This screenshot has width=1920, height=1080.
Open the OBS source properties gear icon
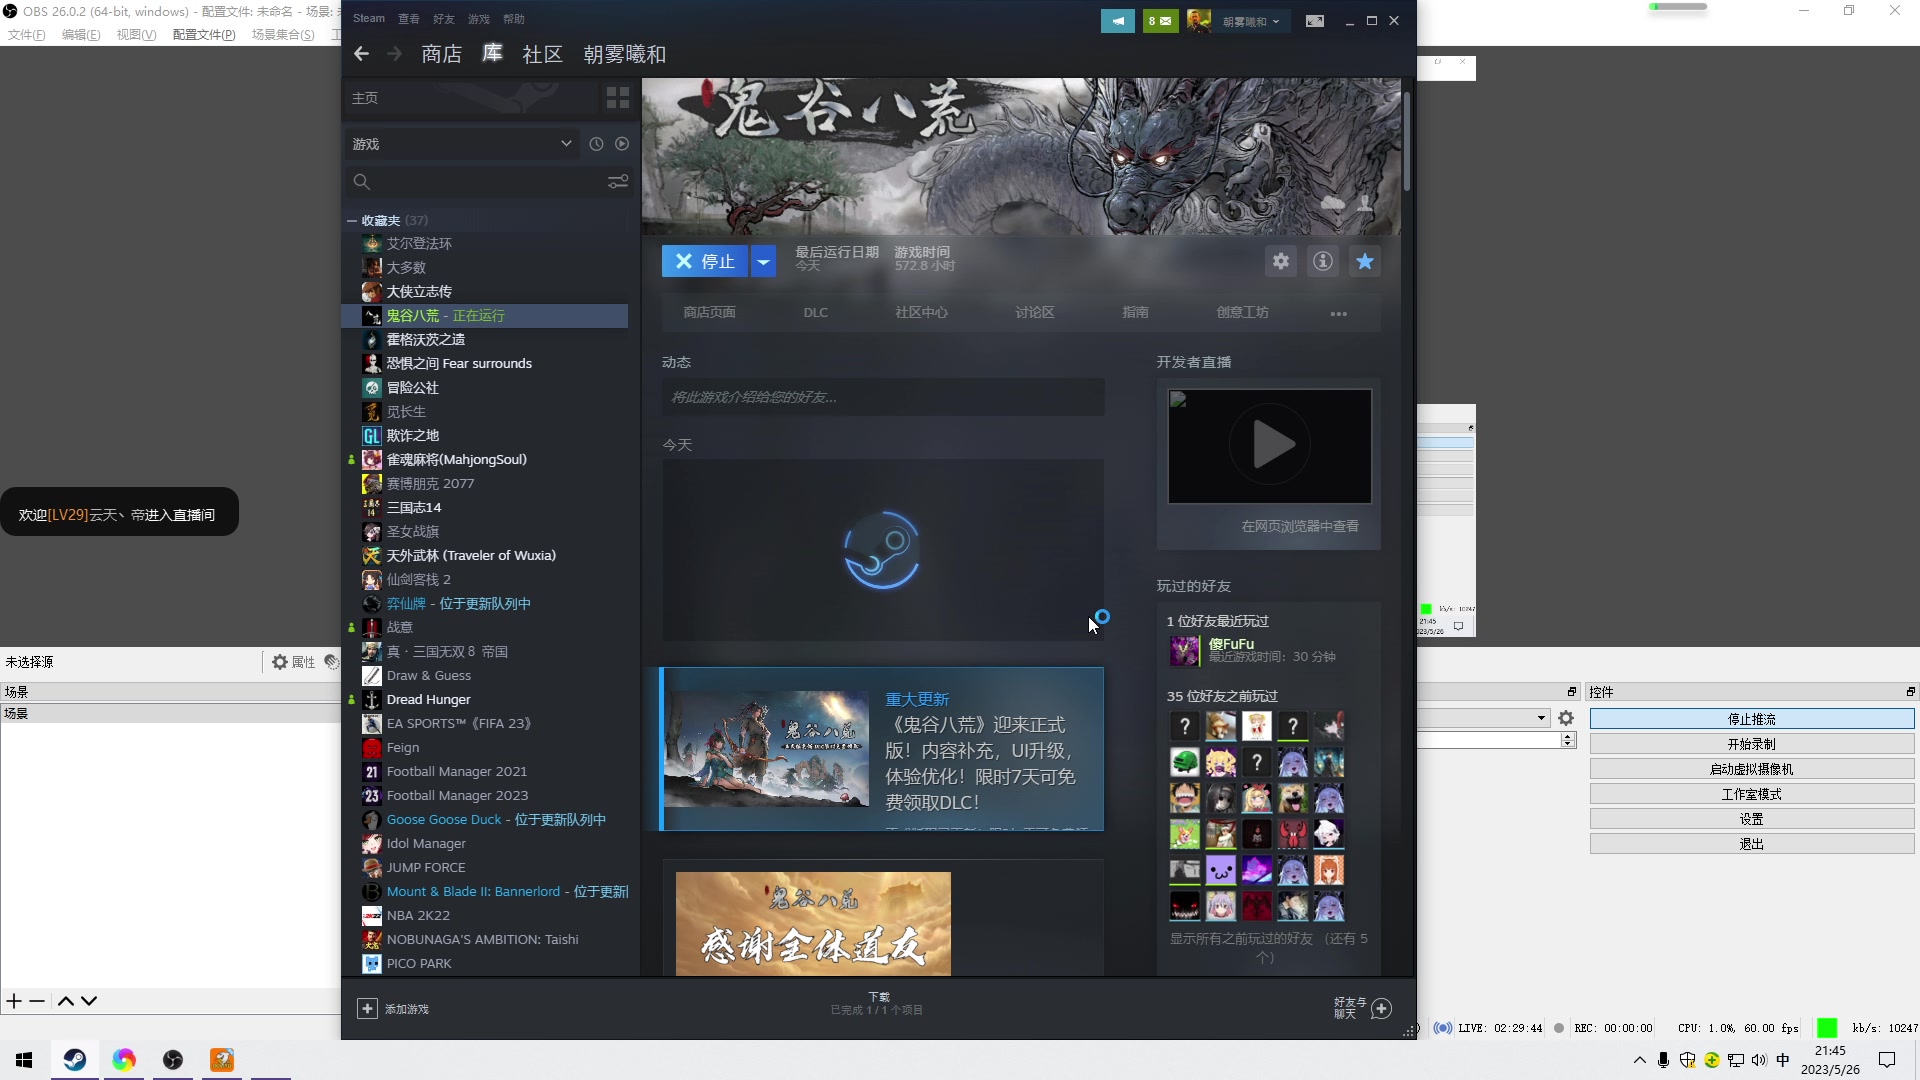280,662
